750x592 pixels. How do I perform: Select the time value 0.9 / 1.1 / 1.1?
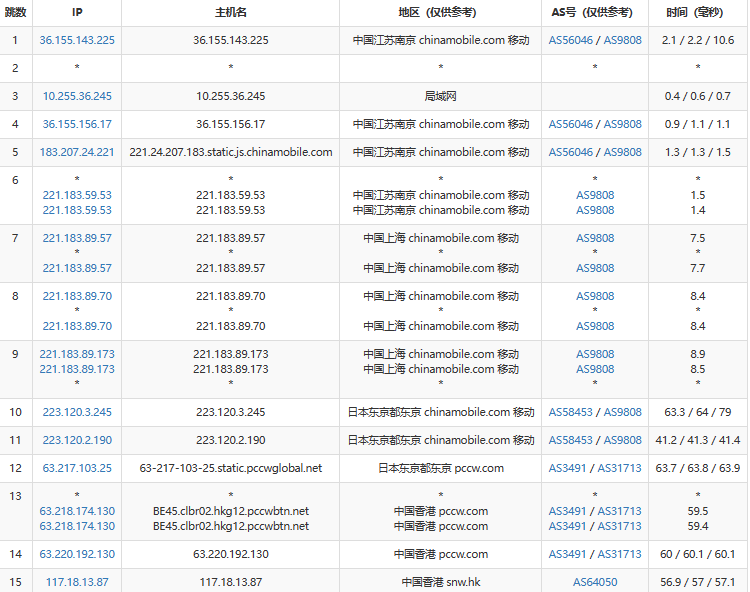pyautogui.click(x=698, y=124)
